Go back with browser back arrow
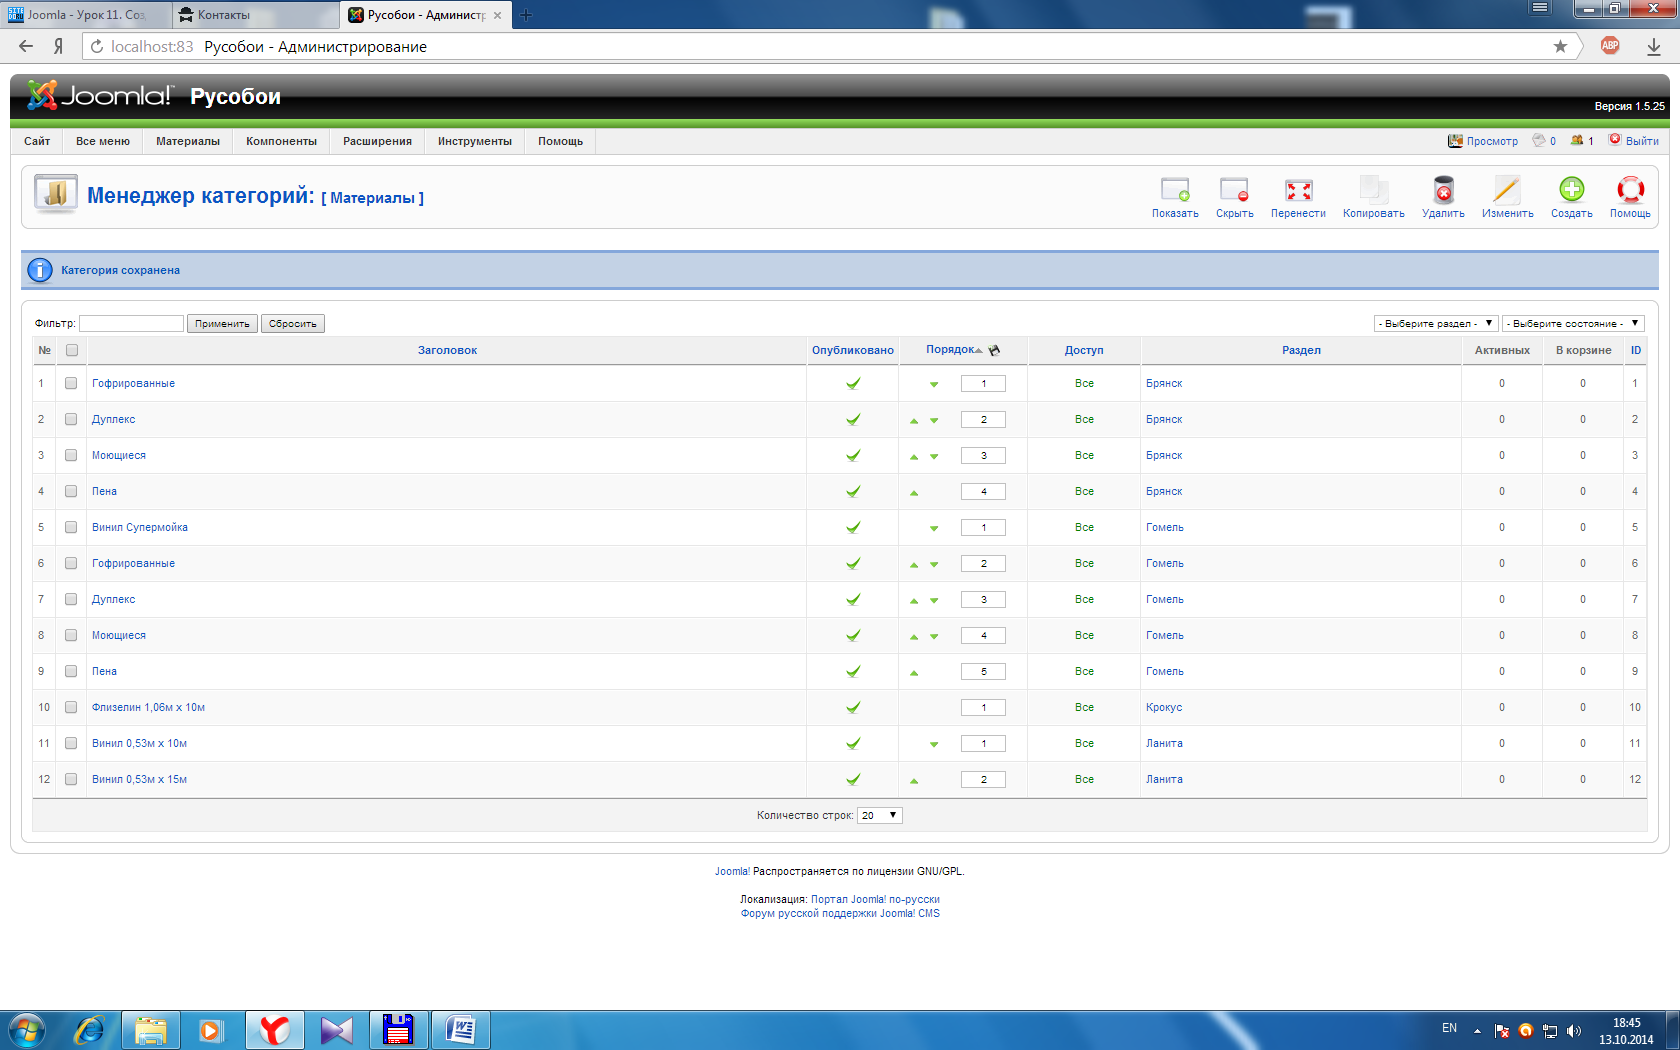The width and height of the screenshot is (1680, 1050). tap(26, 46)
